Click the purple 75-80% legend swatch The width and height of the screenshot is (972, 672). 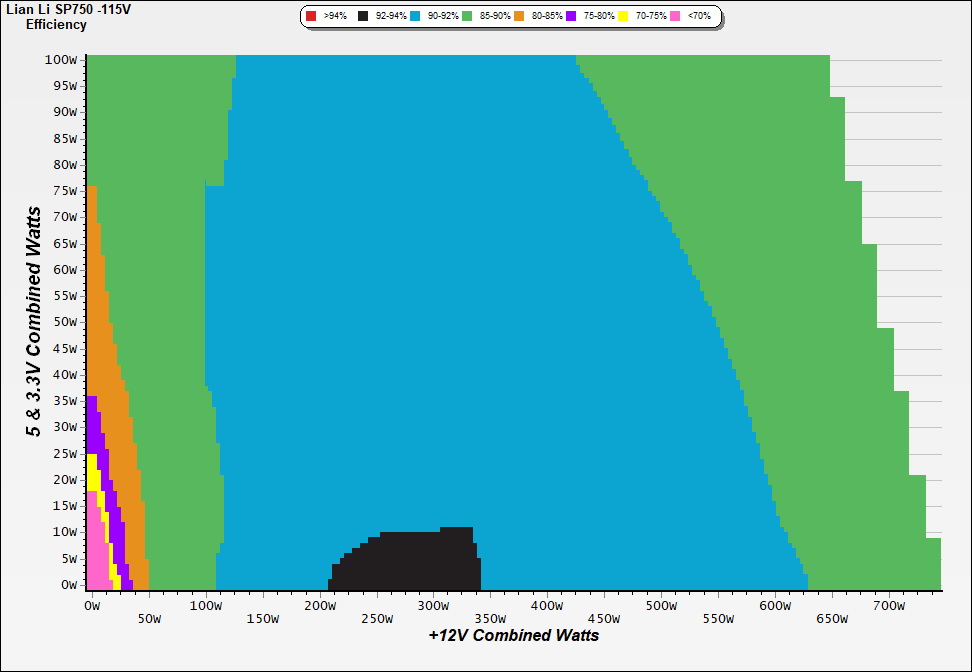click(571, 17)
